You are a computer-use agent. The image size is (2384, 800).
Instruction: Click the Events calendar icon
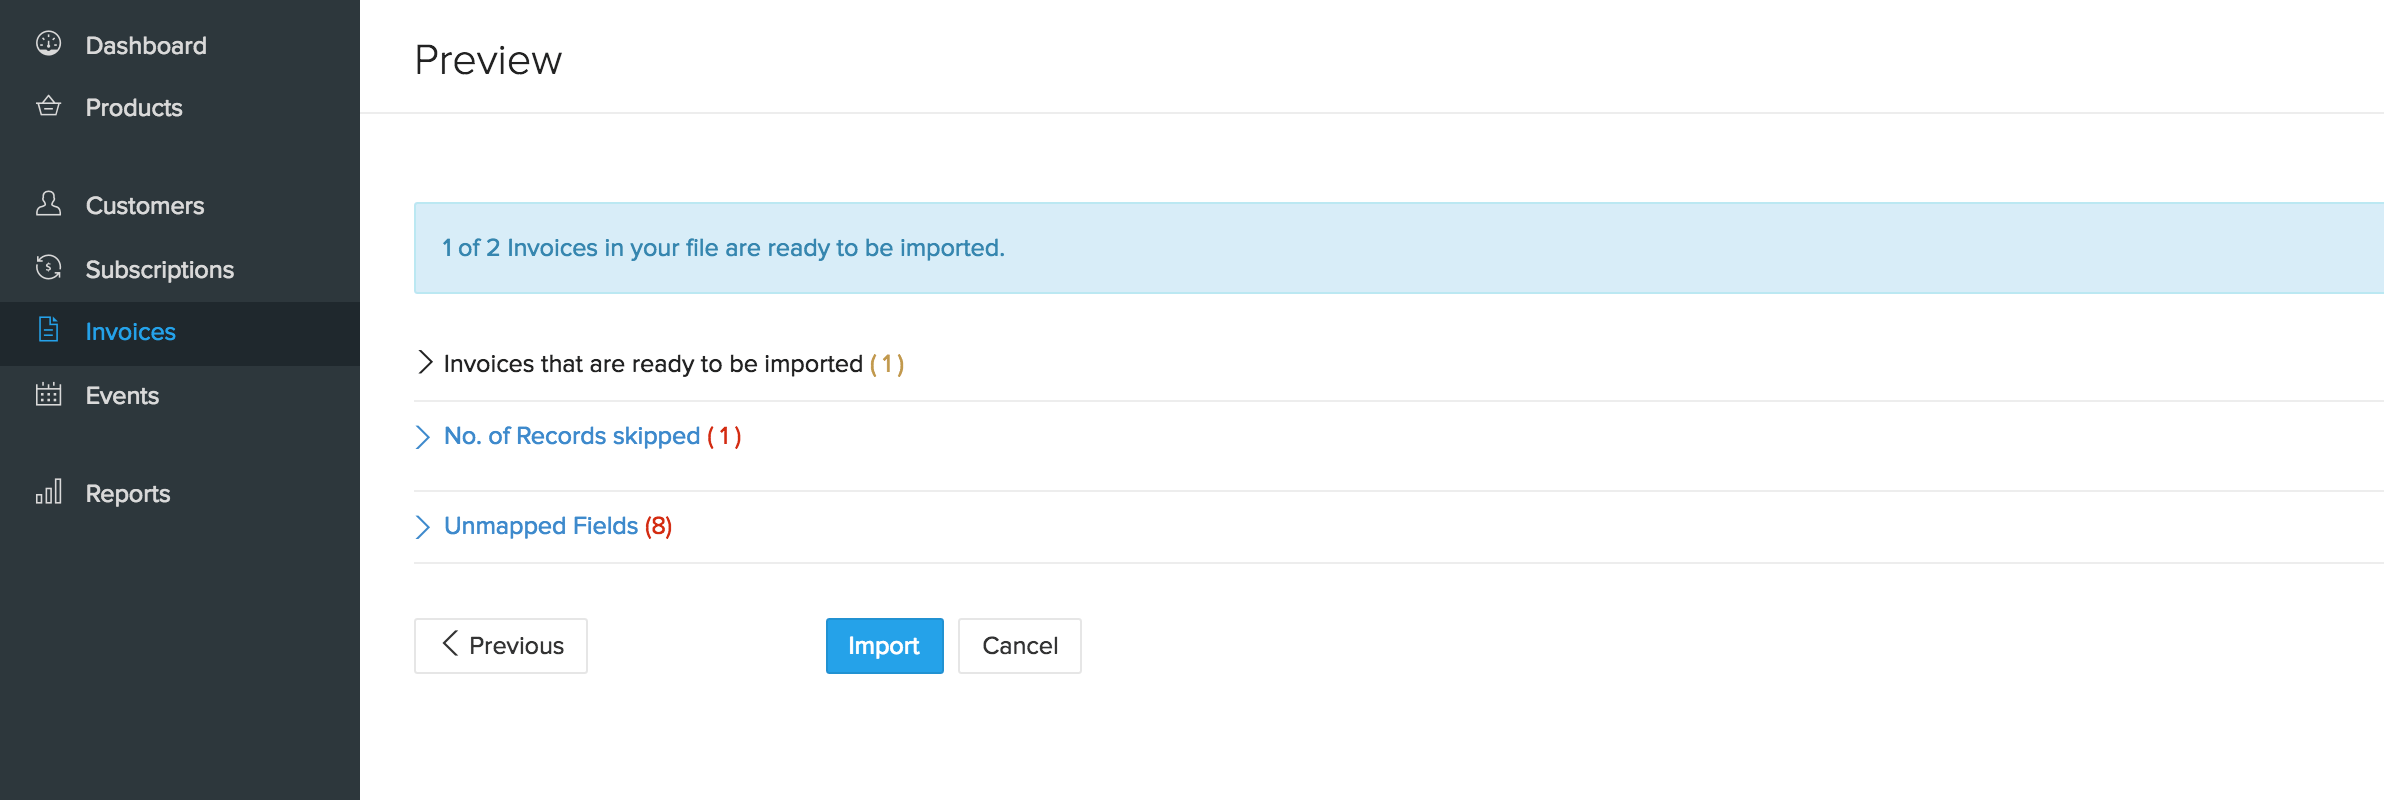(x=49, y=394)
